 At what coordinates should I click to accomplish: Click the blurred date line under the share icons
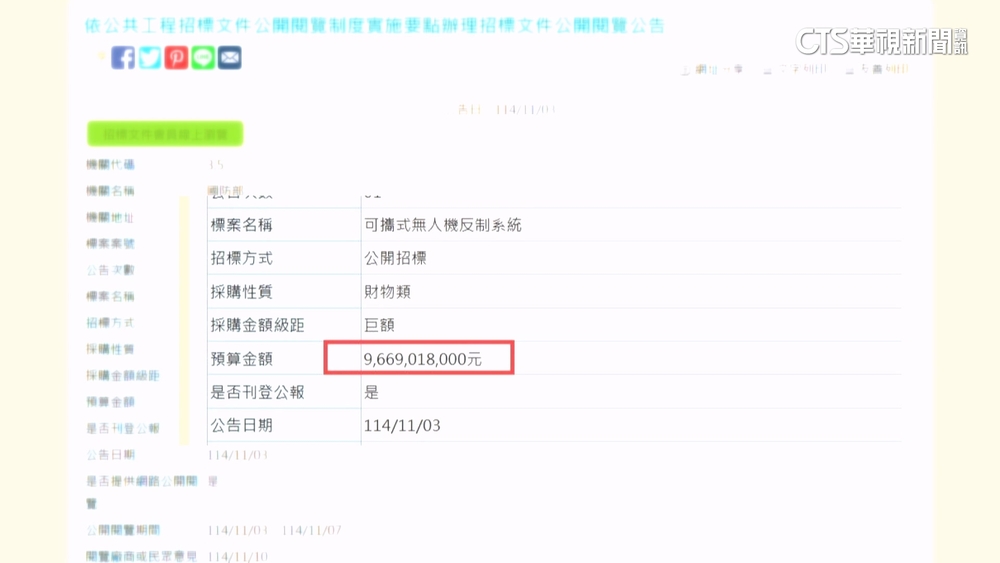point(507,110)
